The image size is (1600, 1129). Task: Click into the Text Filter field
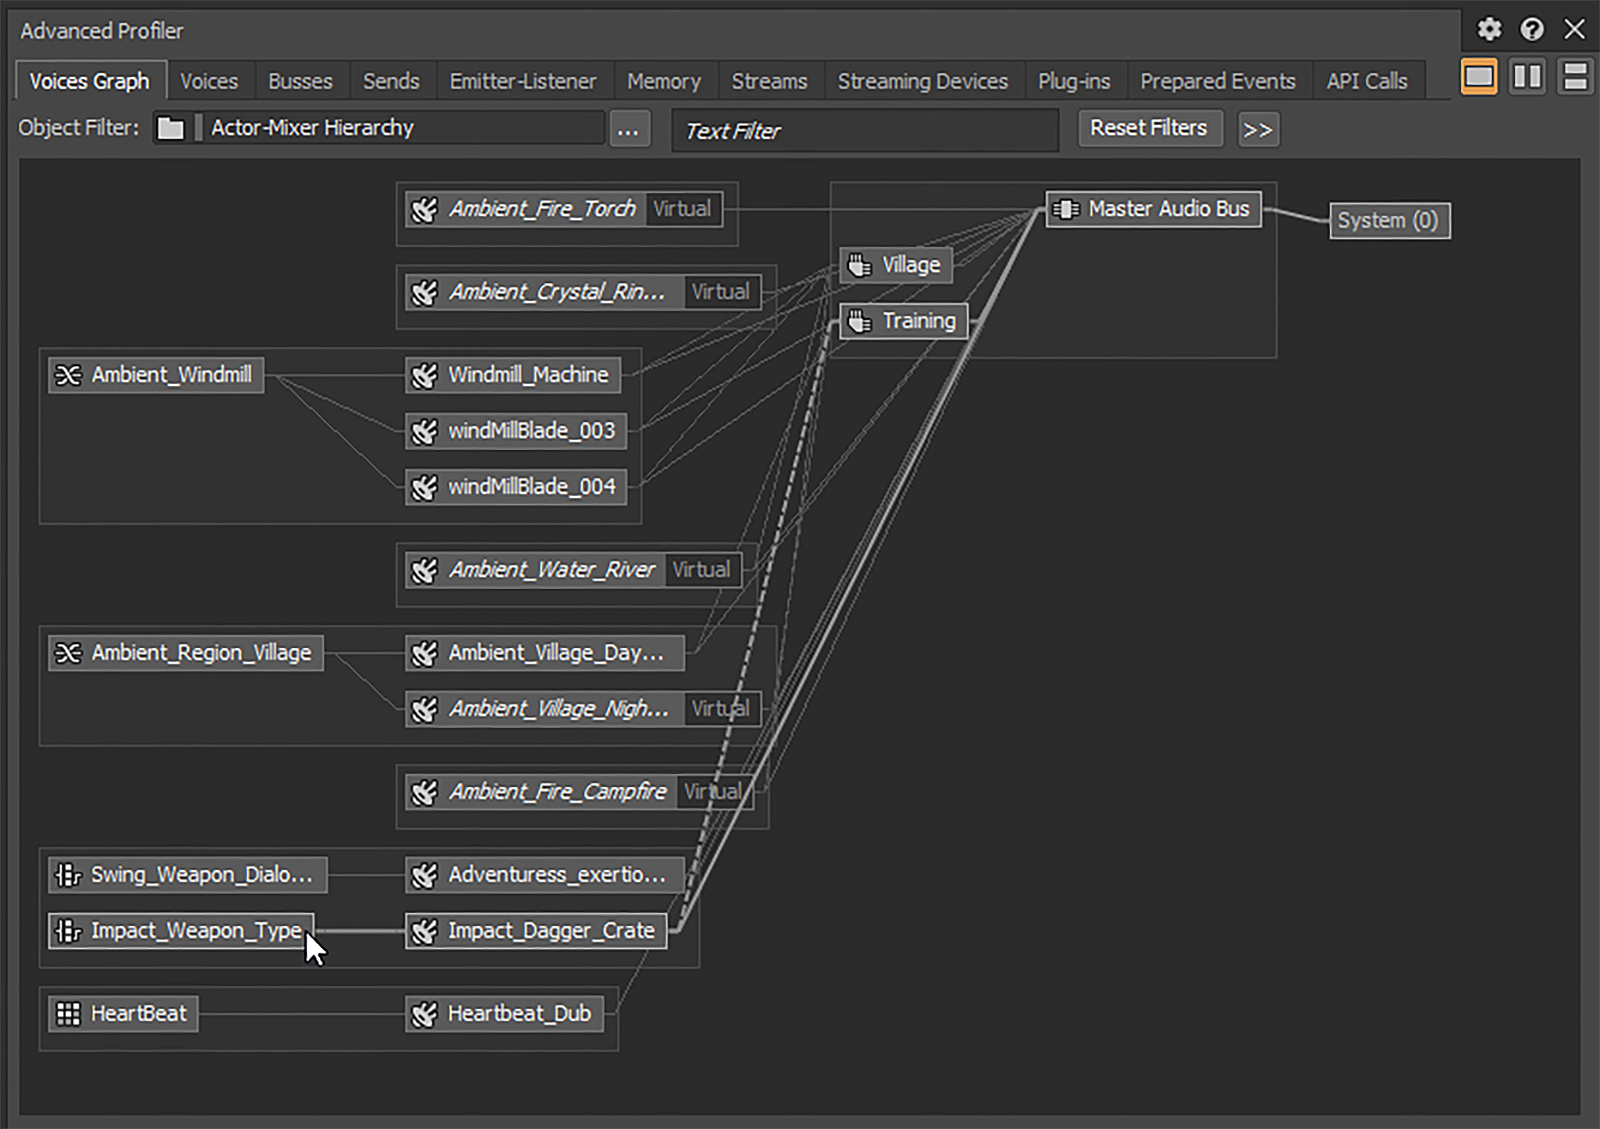tap(864, 131)
